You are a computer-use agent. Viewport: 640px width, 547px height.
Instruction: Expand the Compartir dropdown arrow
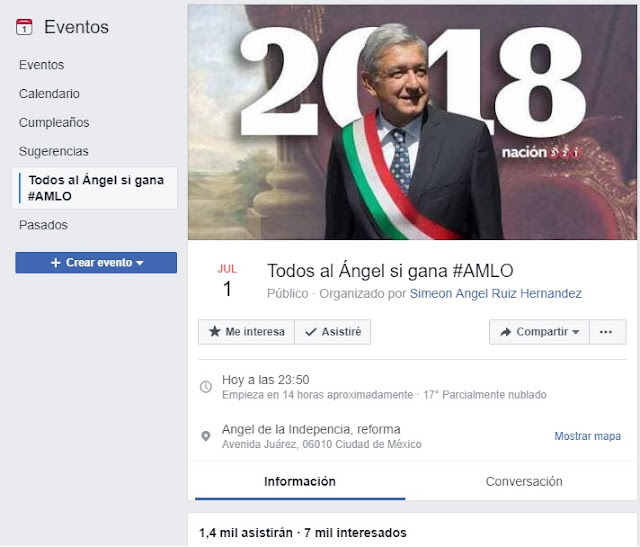tap(576, 332)
